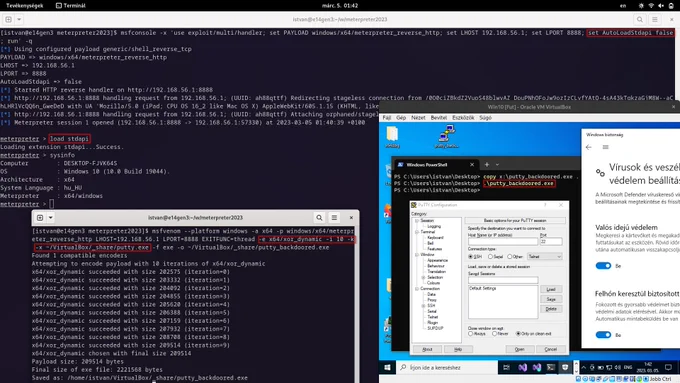Viewport: 680px width, 383px height.
Task: Select folder icon on Windows desktop
Action: (x=392, y=137)
